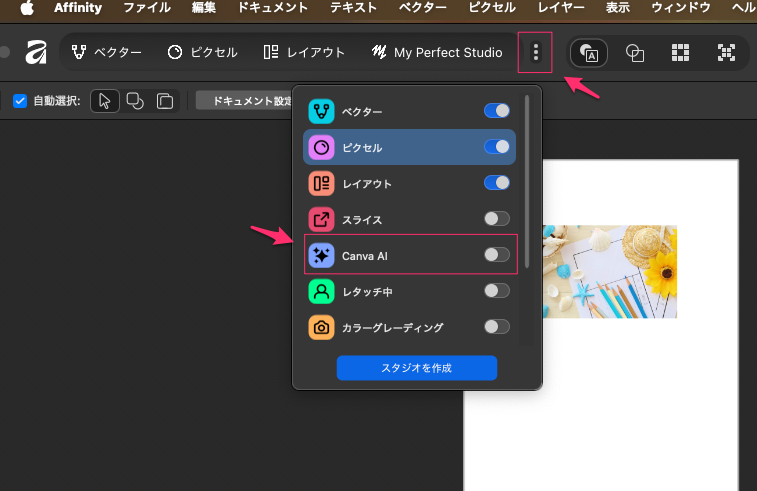Disable the ベクター studio toggle
Screen dimensions: 757x491
point(496,111)
